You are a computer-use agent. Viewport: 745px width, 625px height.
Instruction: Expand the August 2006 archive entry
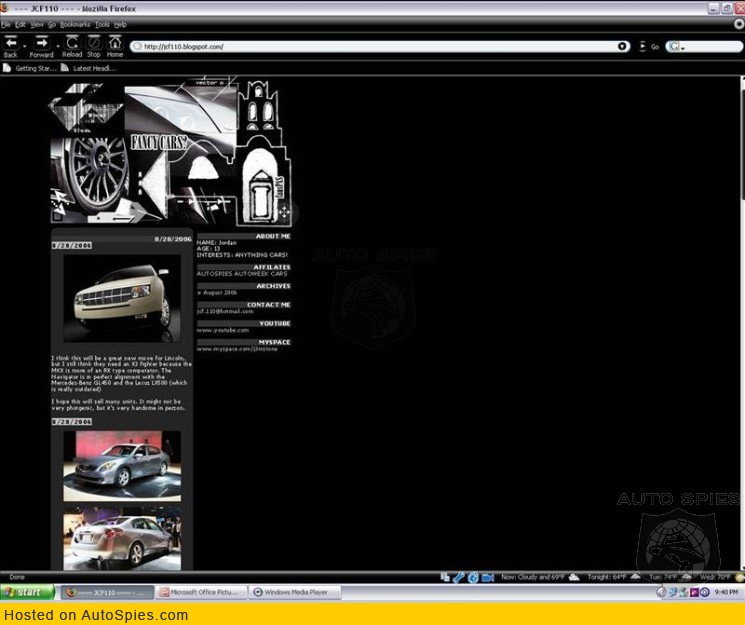pos(218,292)
